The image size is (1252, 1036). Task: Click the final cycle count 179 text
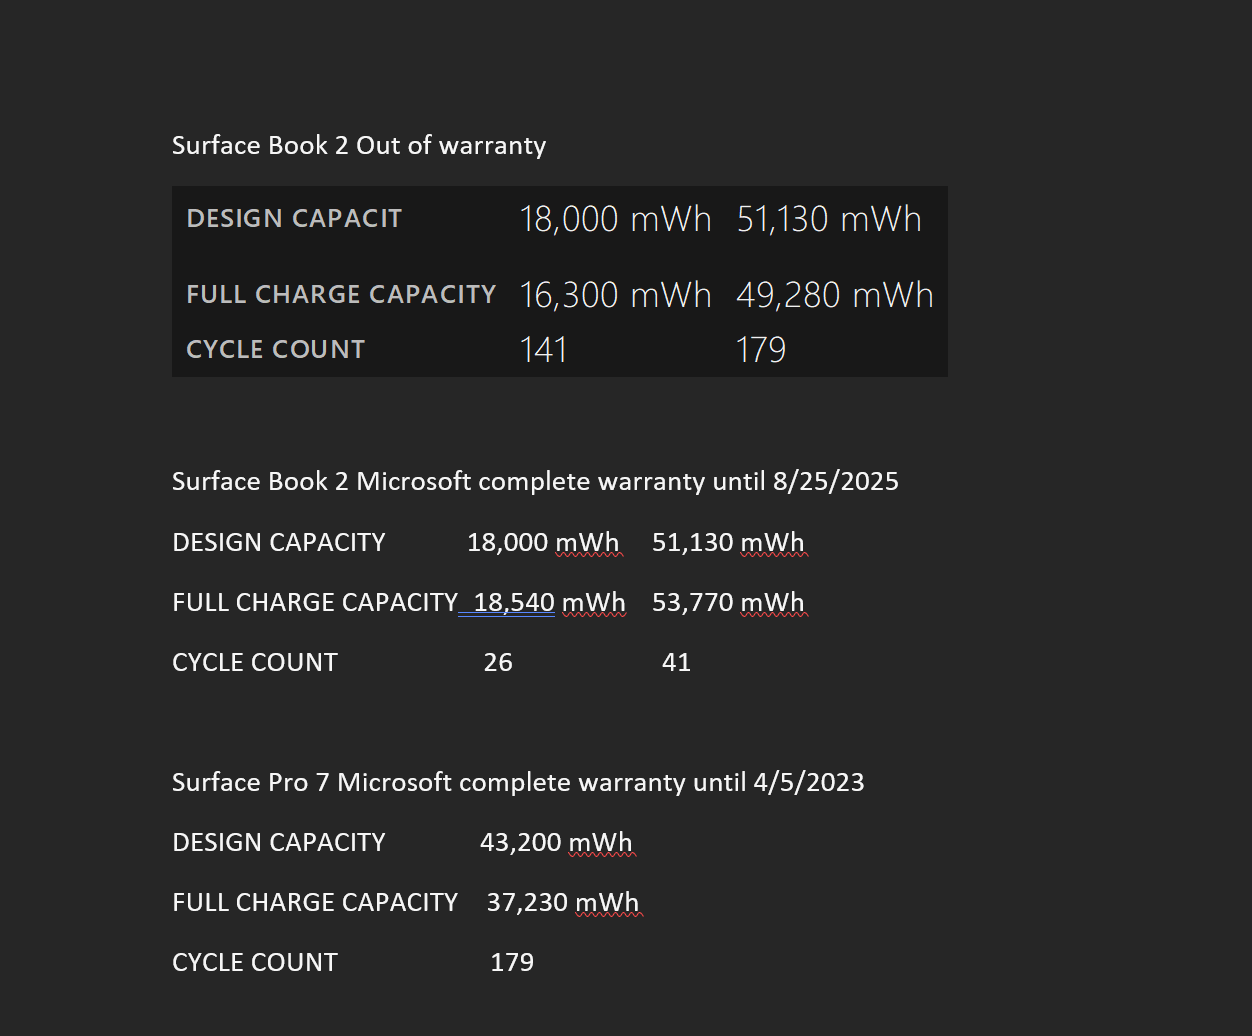[512, 963]
